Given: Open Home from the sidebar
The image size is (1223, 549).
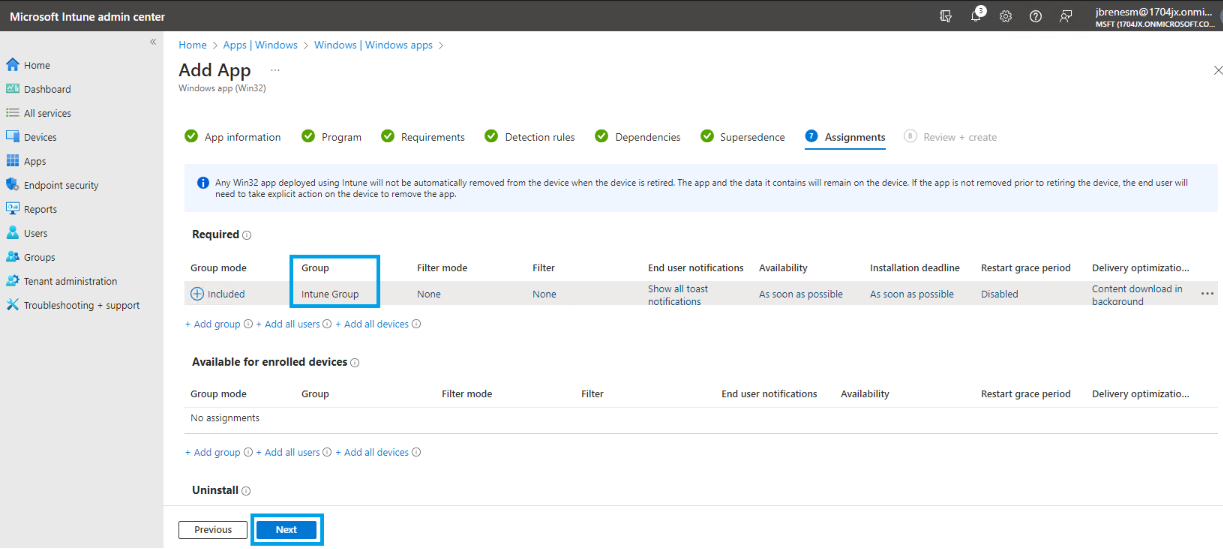Looking at the screenshot, I should pyautogui.click(x=37, y=65).
